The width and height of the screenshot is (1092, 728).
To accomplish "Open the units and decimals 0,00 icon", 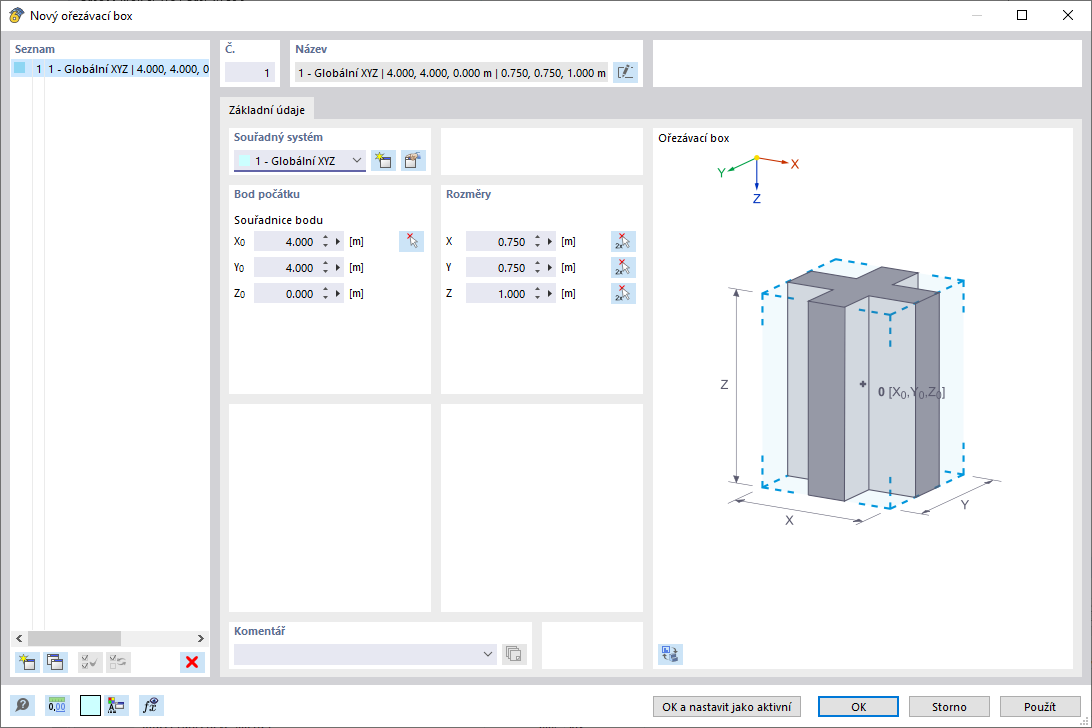I will click(57, 706).
